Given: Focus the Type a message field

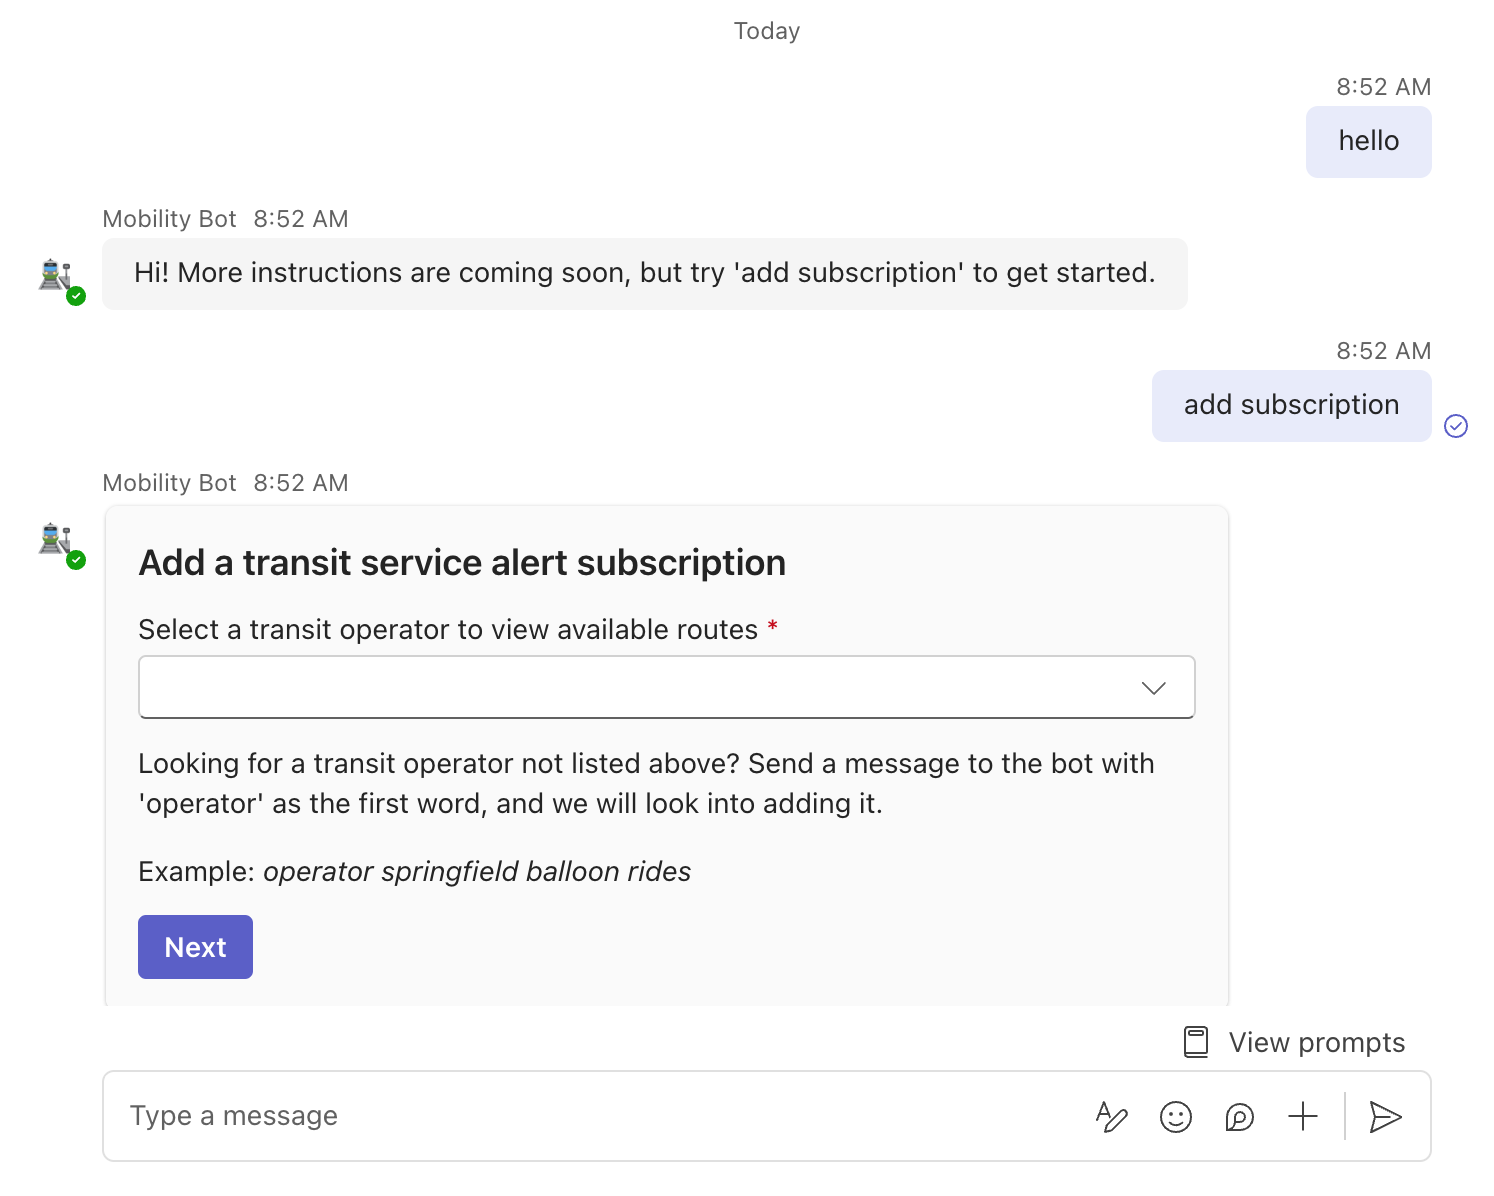Looking at the screenshot, I should pyautogui.click(x=600, y=1116).
